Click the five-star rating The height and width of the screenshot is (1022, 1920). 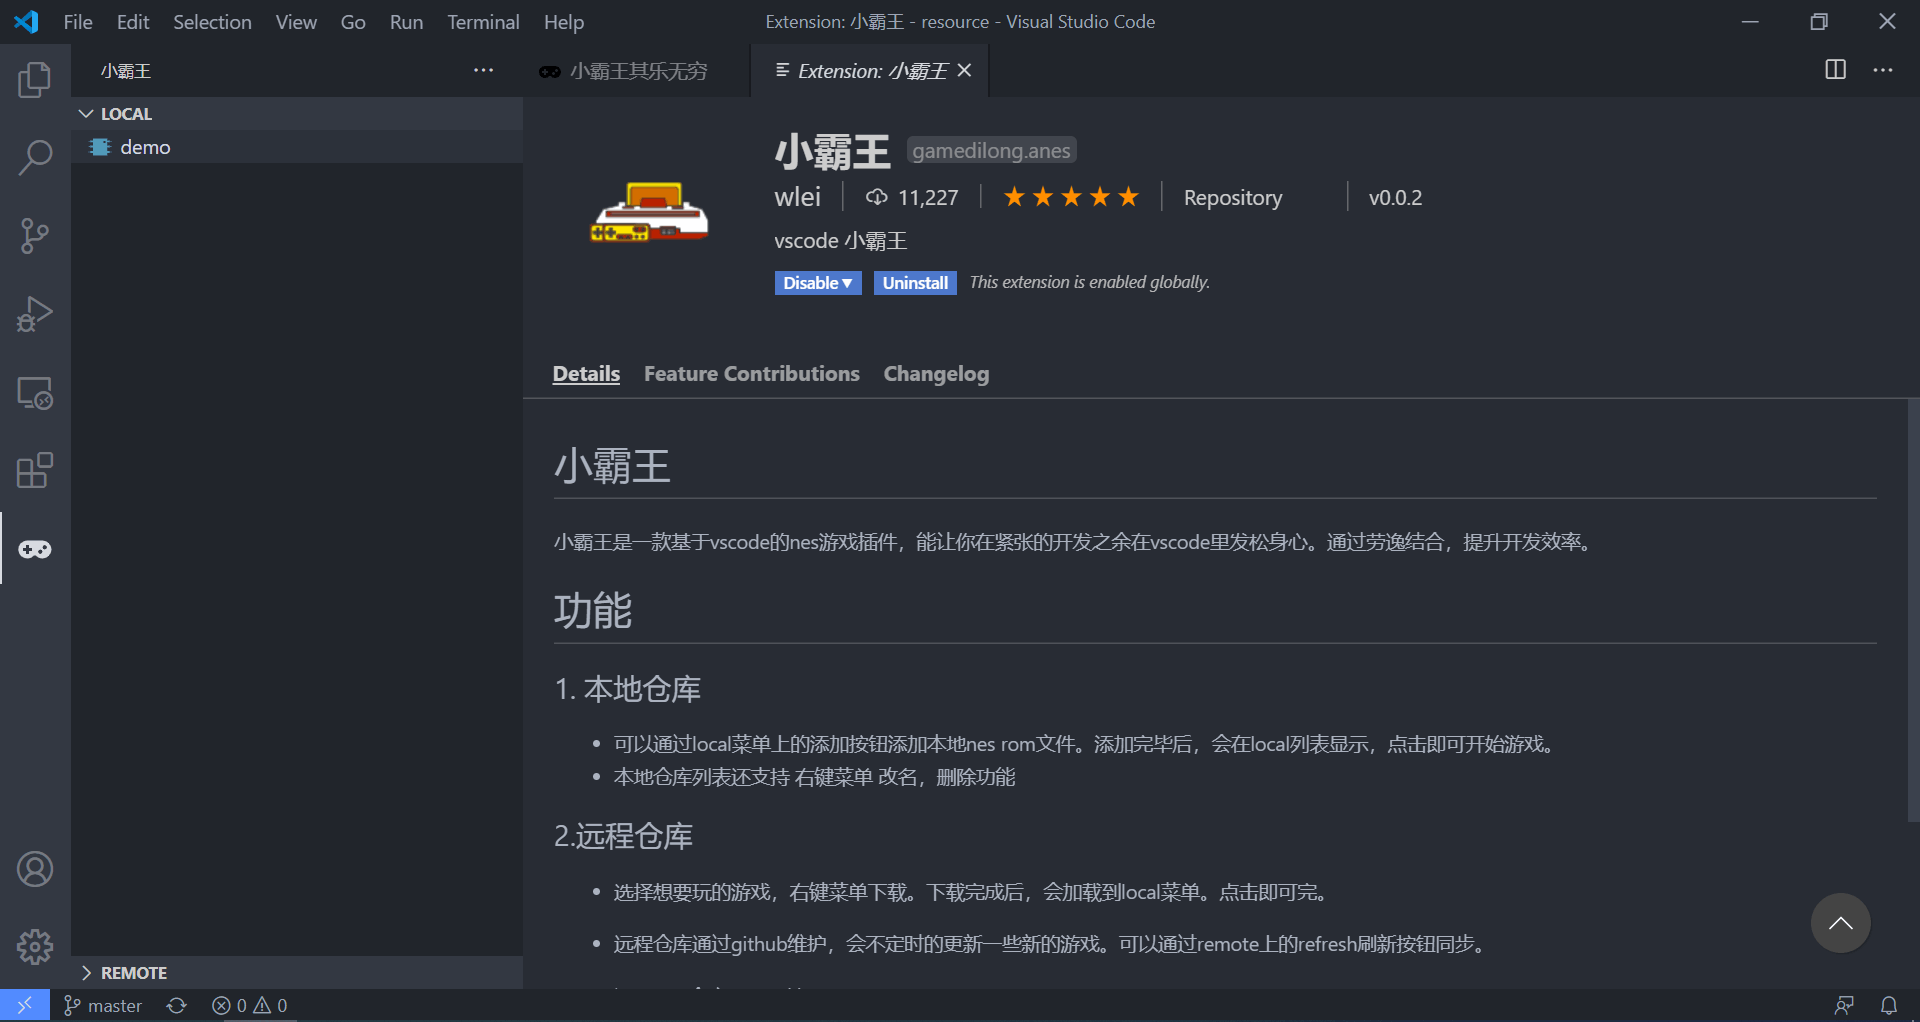point(1071,197)
